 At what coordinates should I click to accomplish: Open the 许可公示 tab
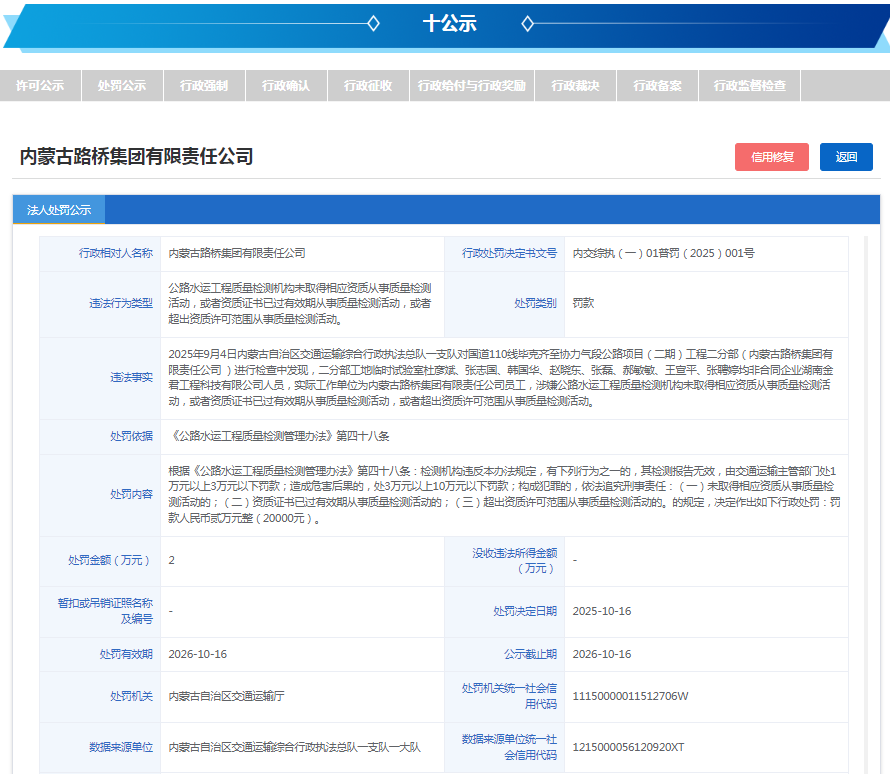pos(40,86)
